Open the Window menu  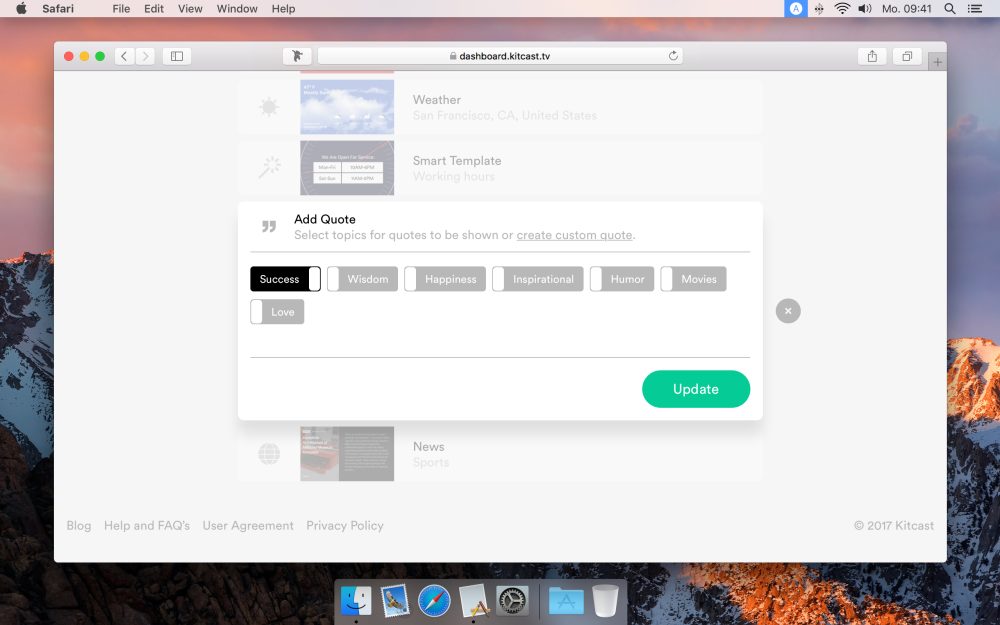[237, 8]
